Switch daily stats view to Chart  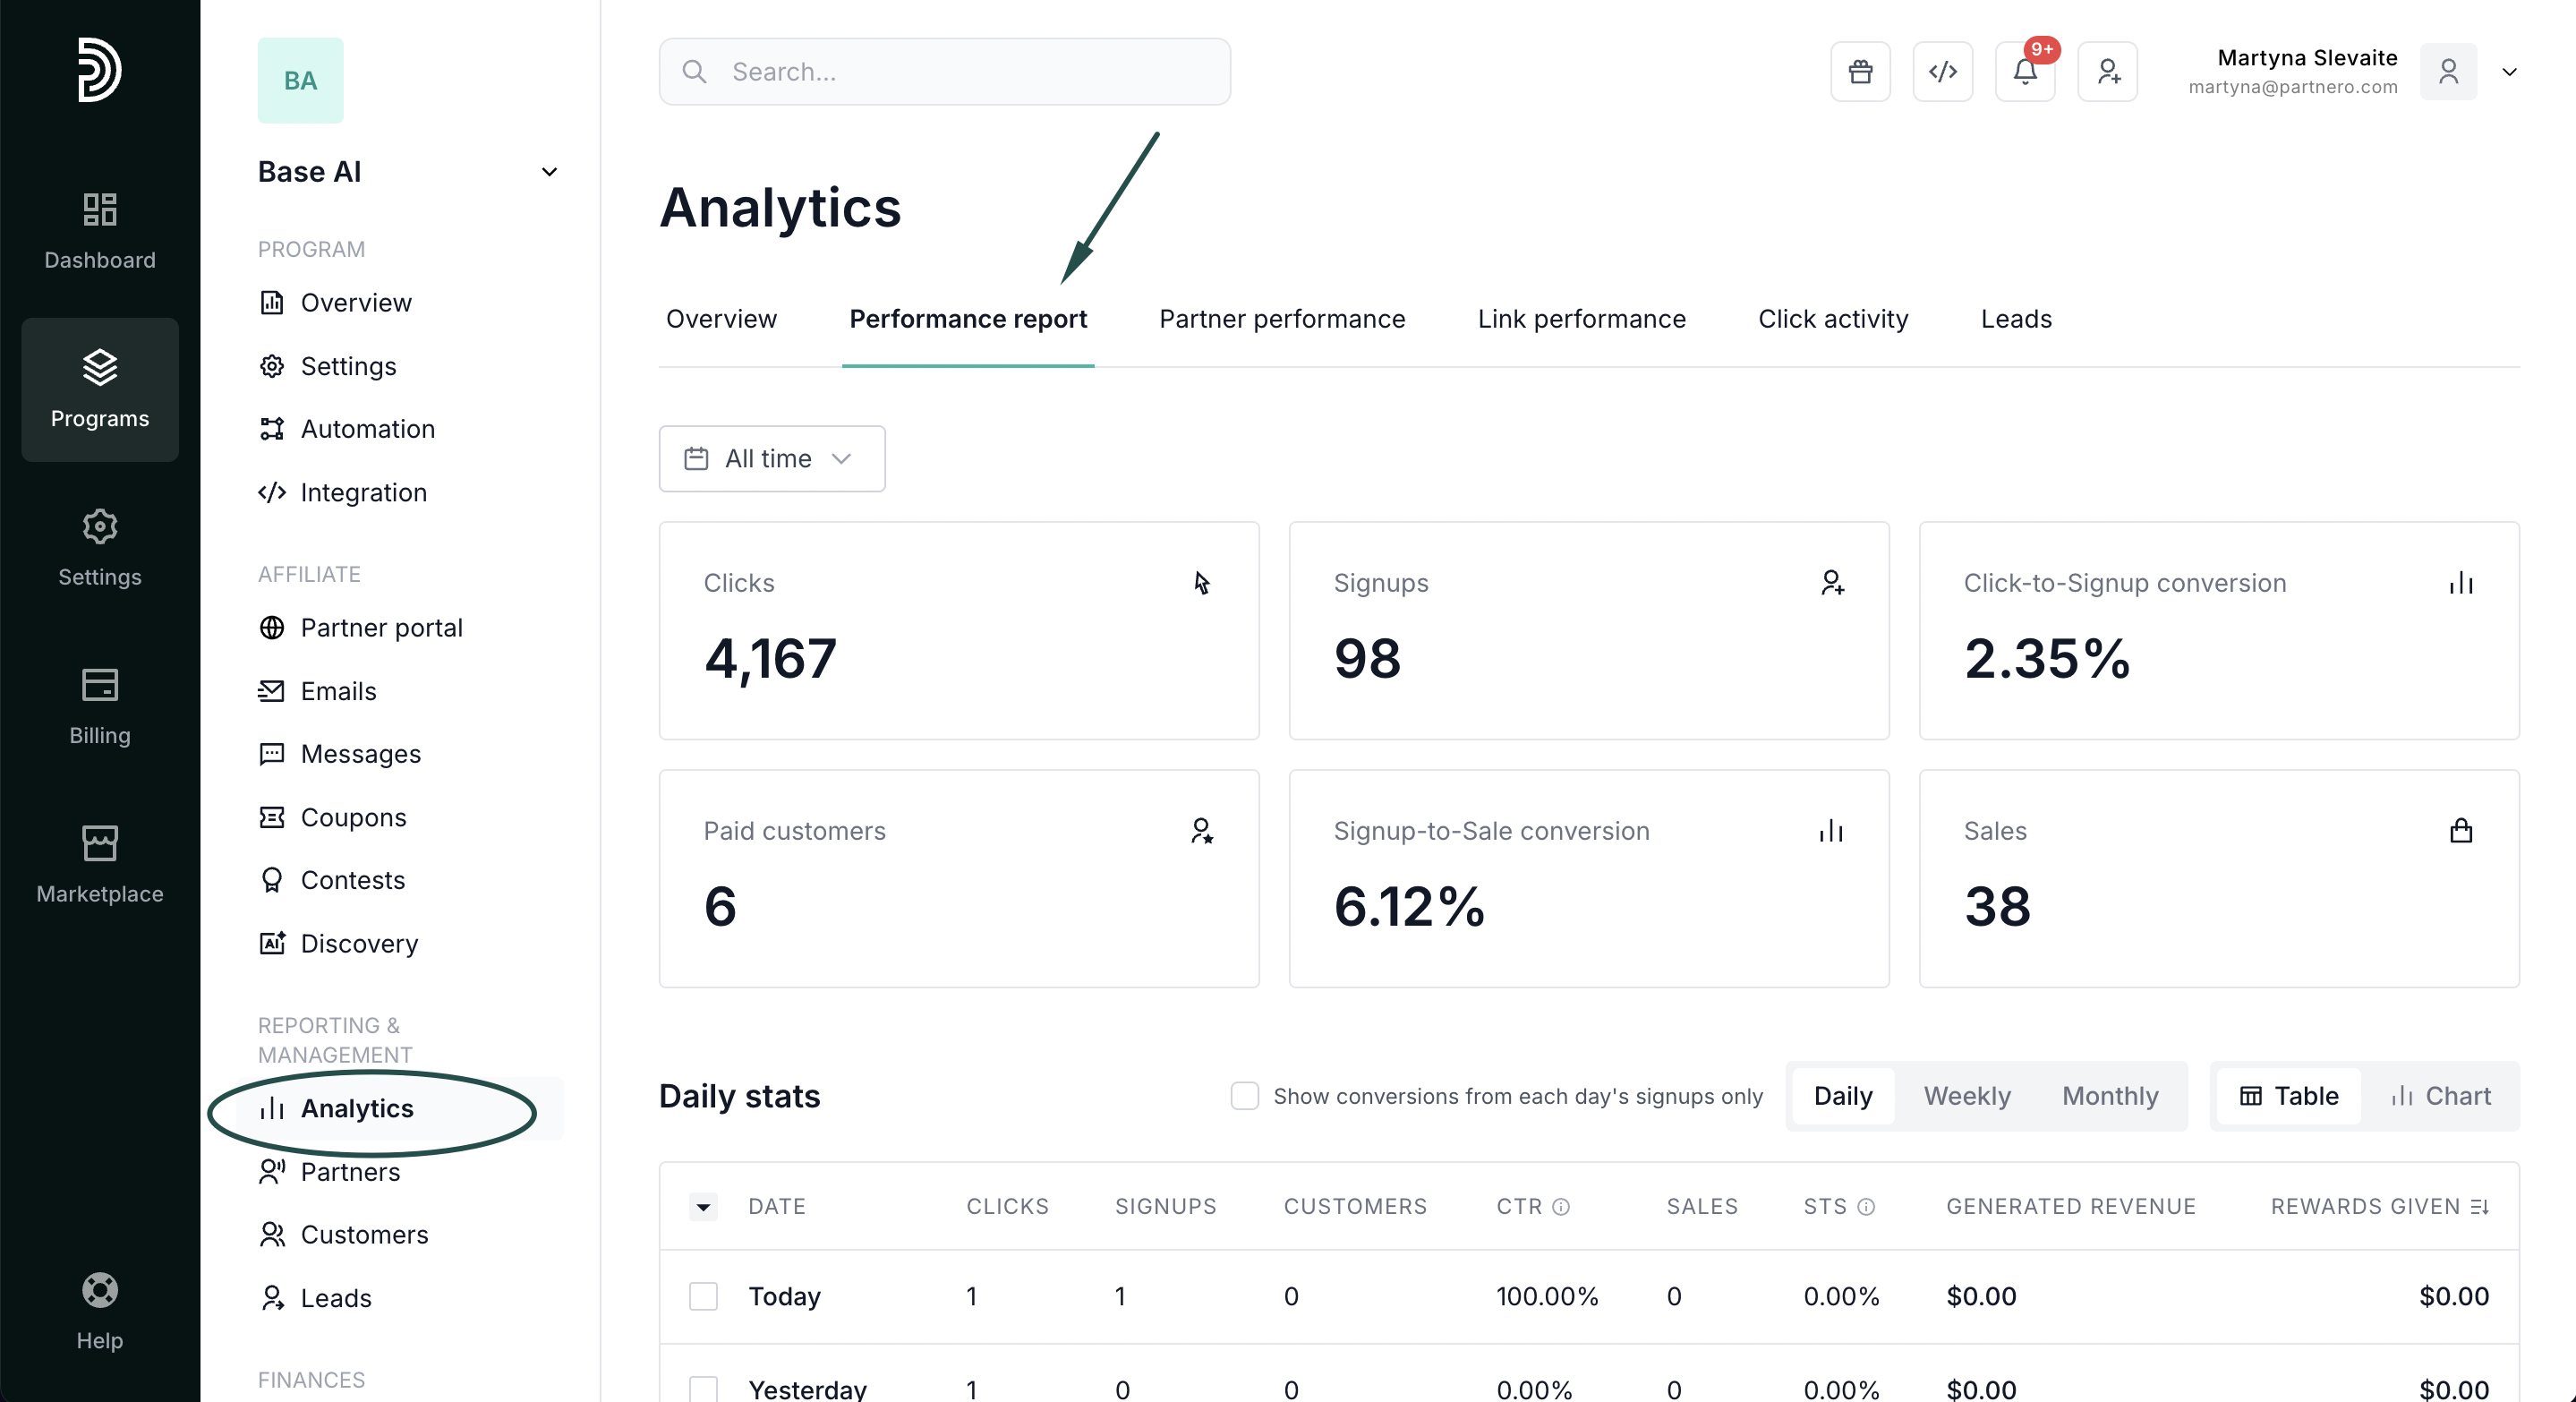pyautogui.click(x=2441, y=1096)
